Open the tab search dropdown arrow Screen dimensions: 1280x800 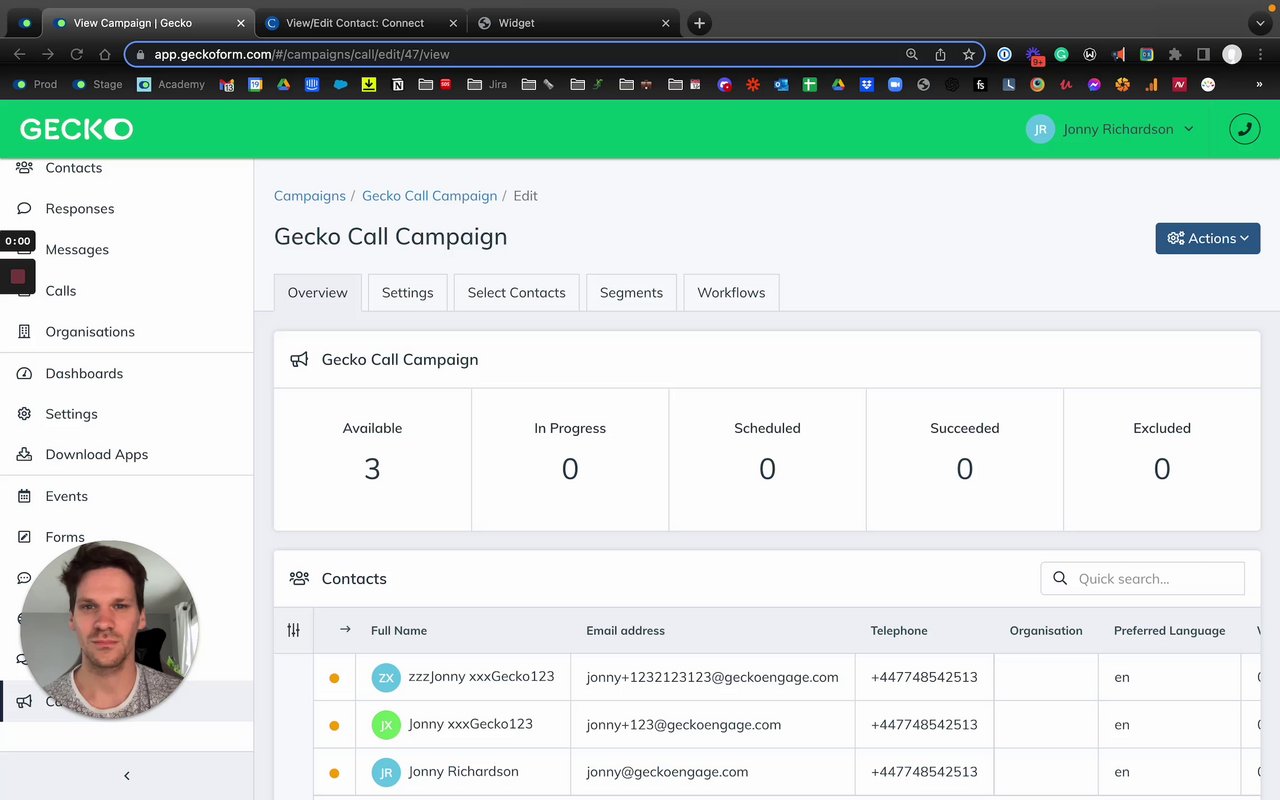pos(1260,23)
